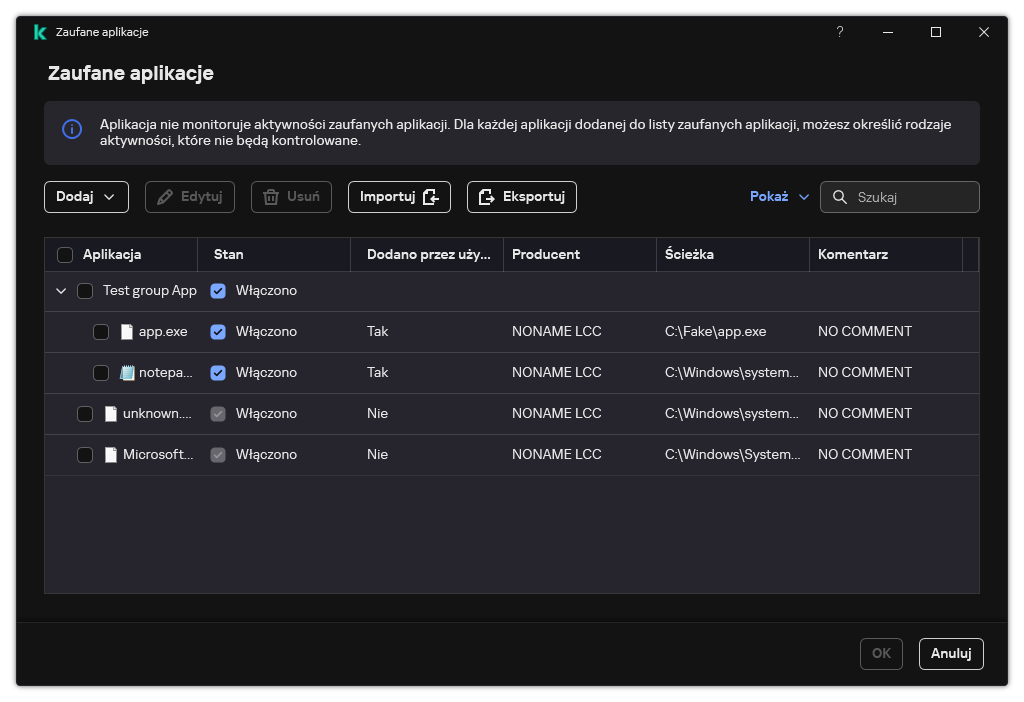Open help with the question mark icon
Screen dimensions: 1024x702
[839, 32]
